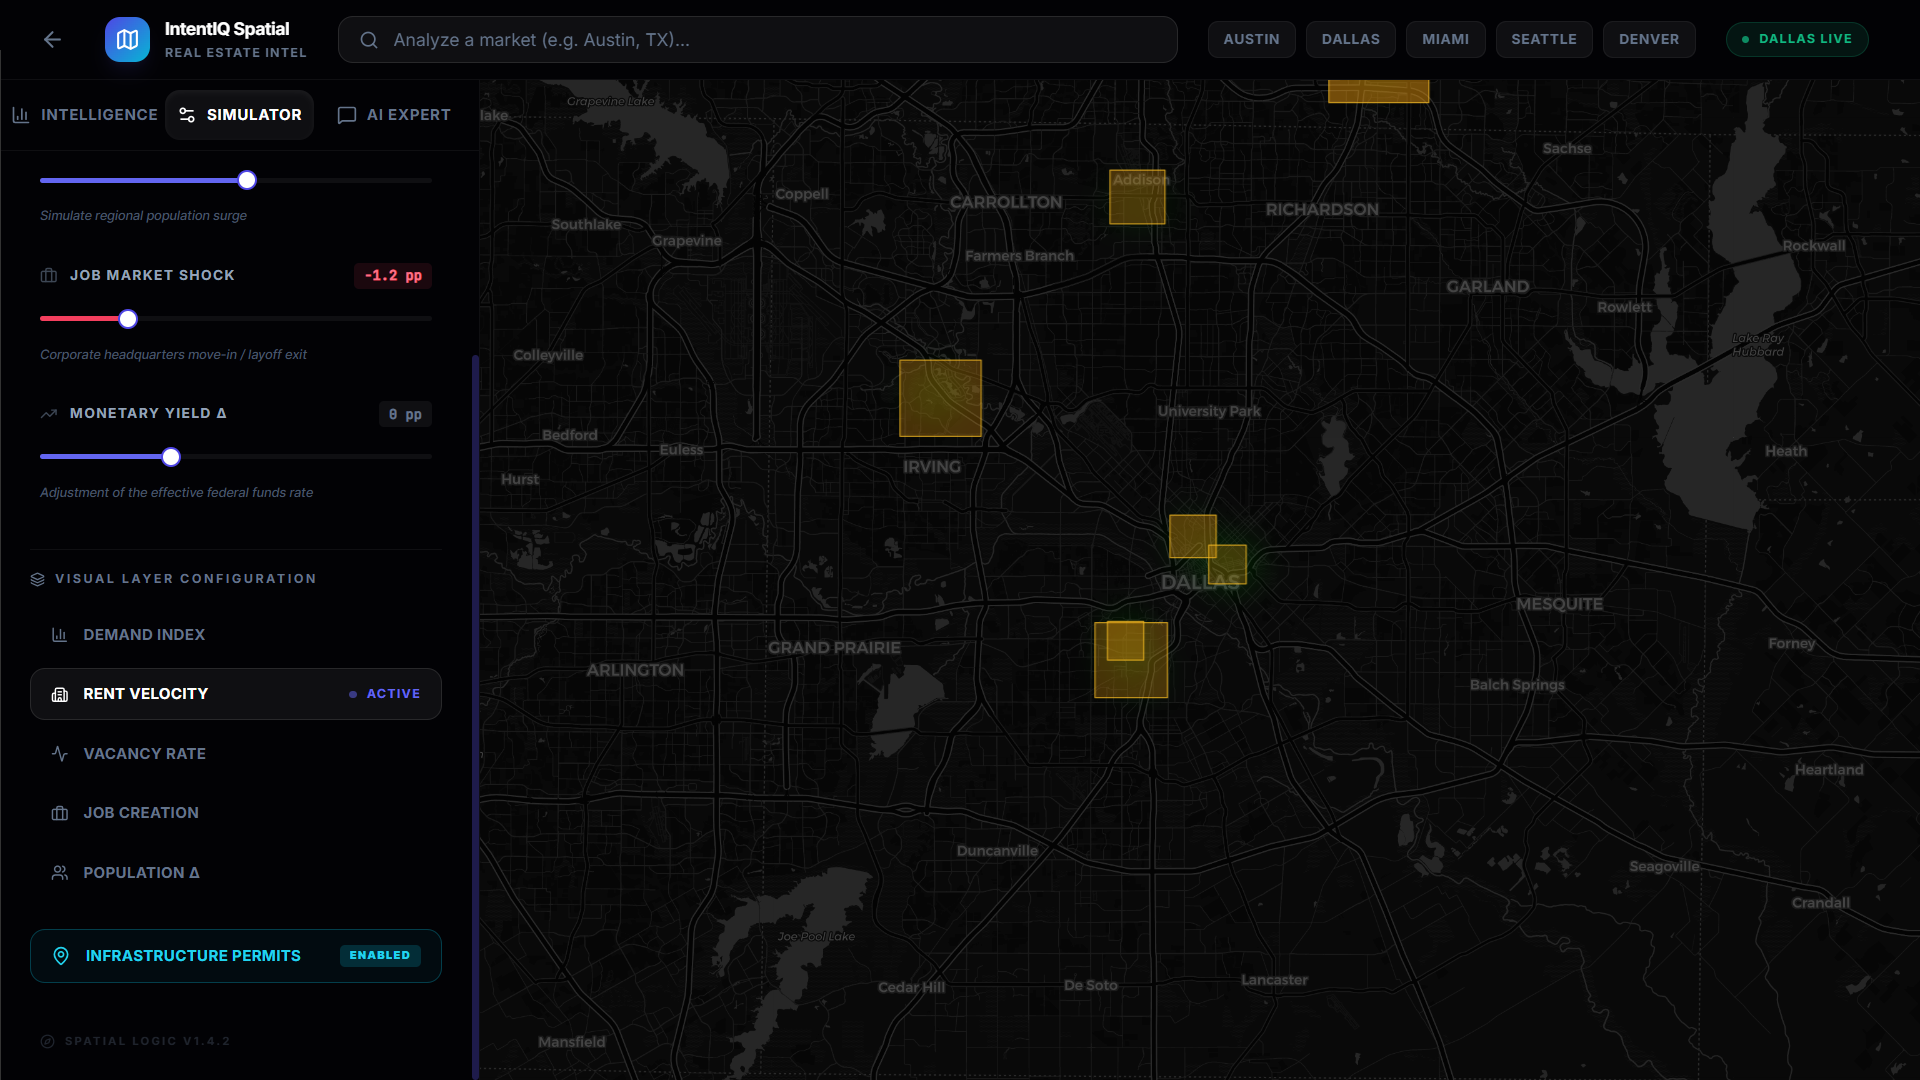1920x1080 pixels.
Task: Click the Visual Layer Configuration layers icon
Action: [38, 579]
